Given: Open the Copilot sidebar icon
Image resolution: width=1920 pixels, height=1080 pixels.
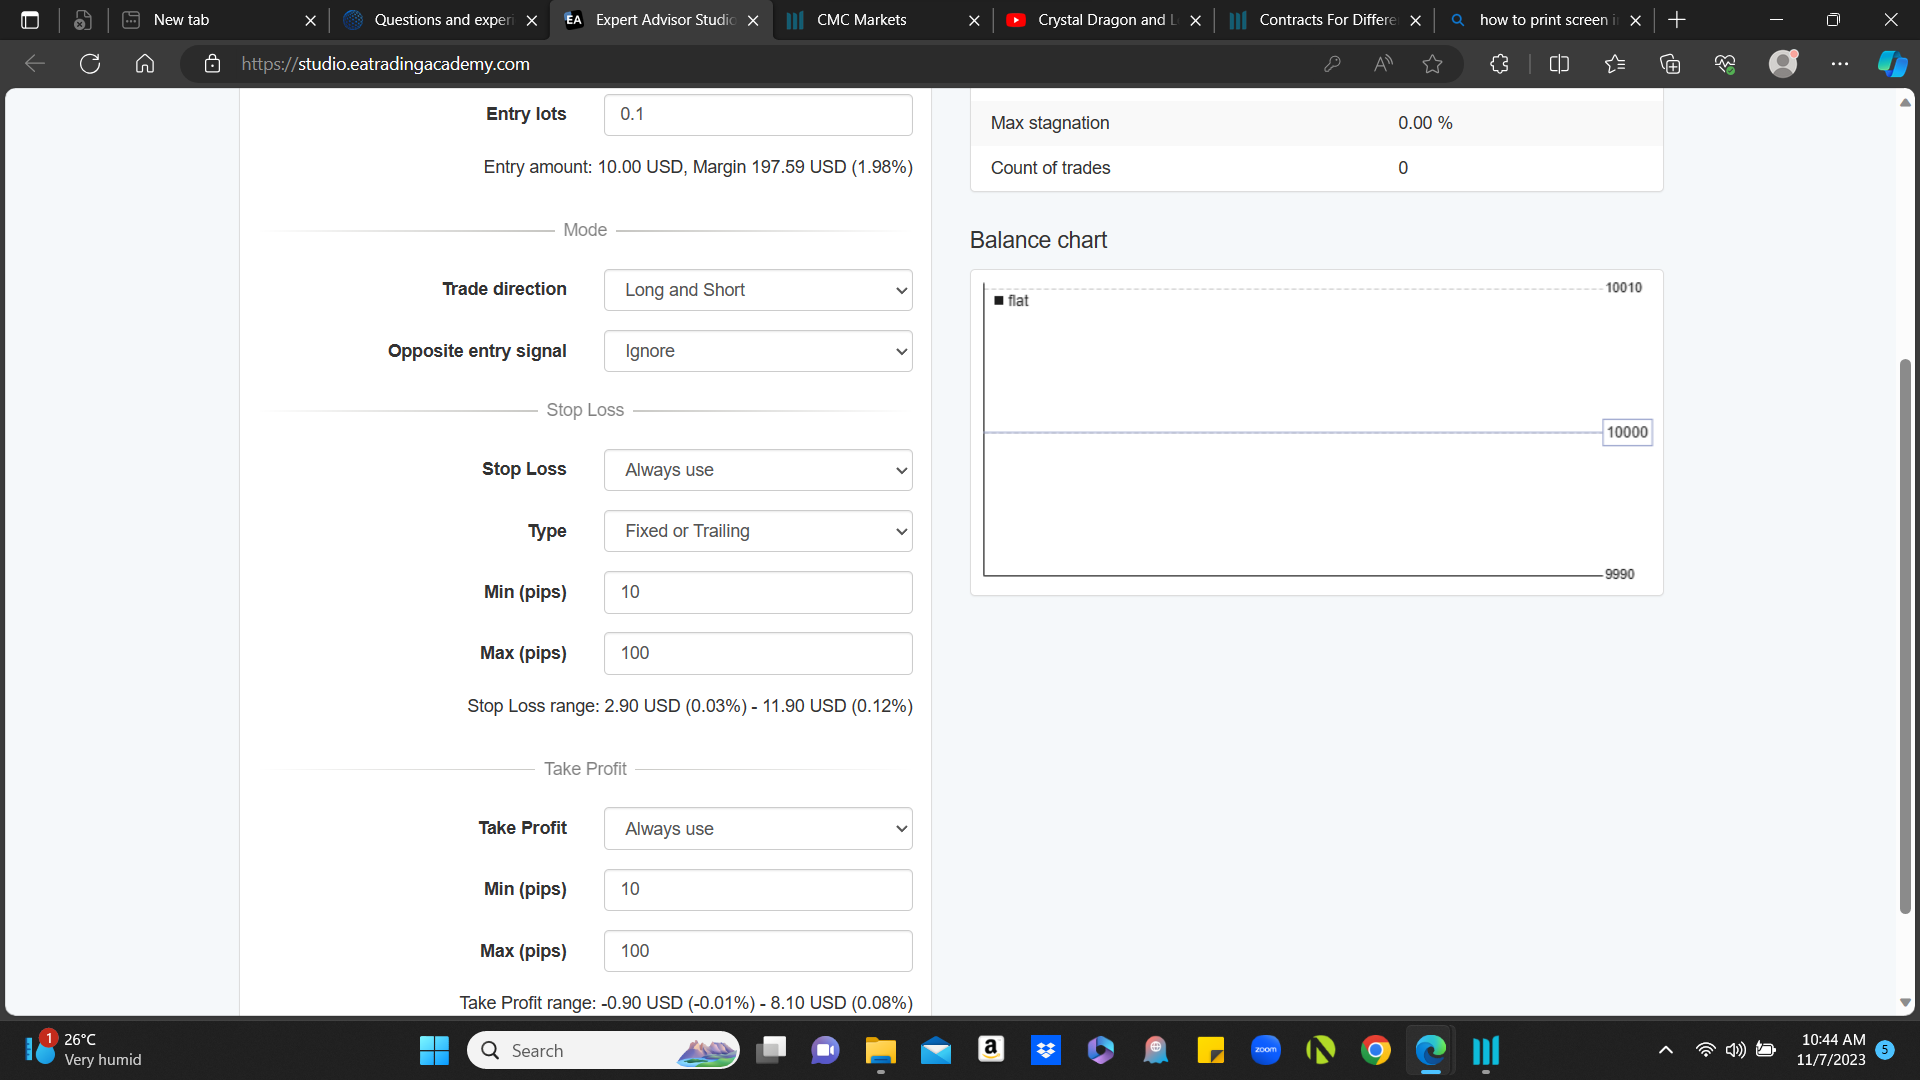Looking at the screenshot, I should click(1892, 64).
